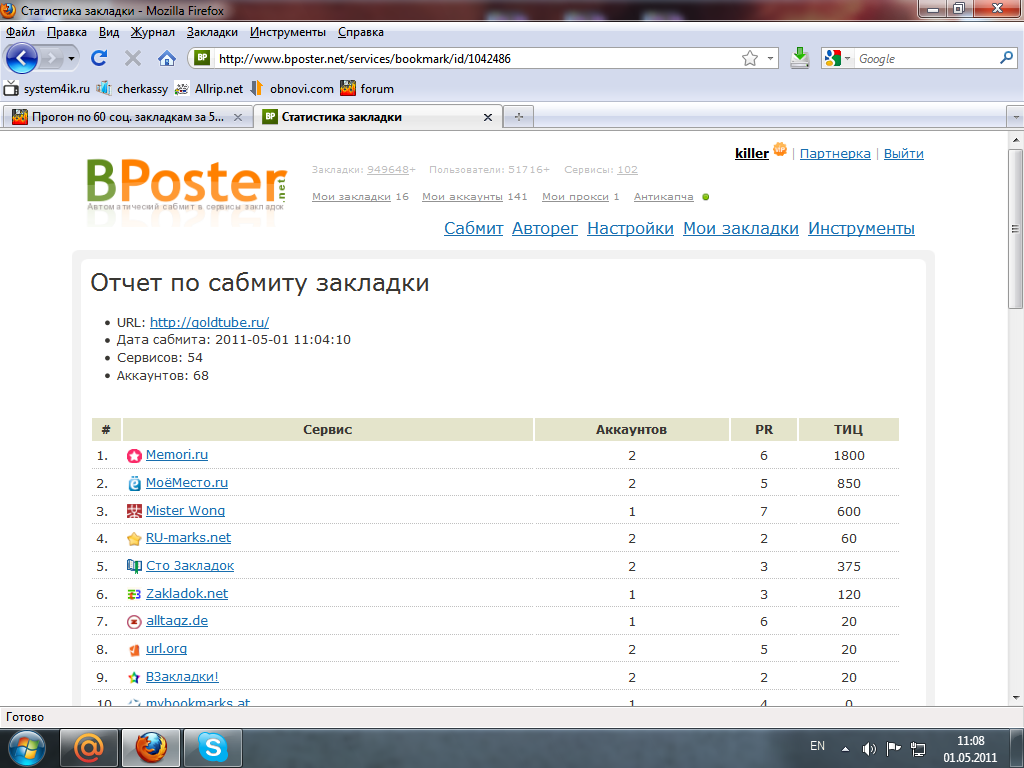Screen dimensions: 1024x768
Task: Click the BPoster logo
Action: click(187, 184)
